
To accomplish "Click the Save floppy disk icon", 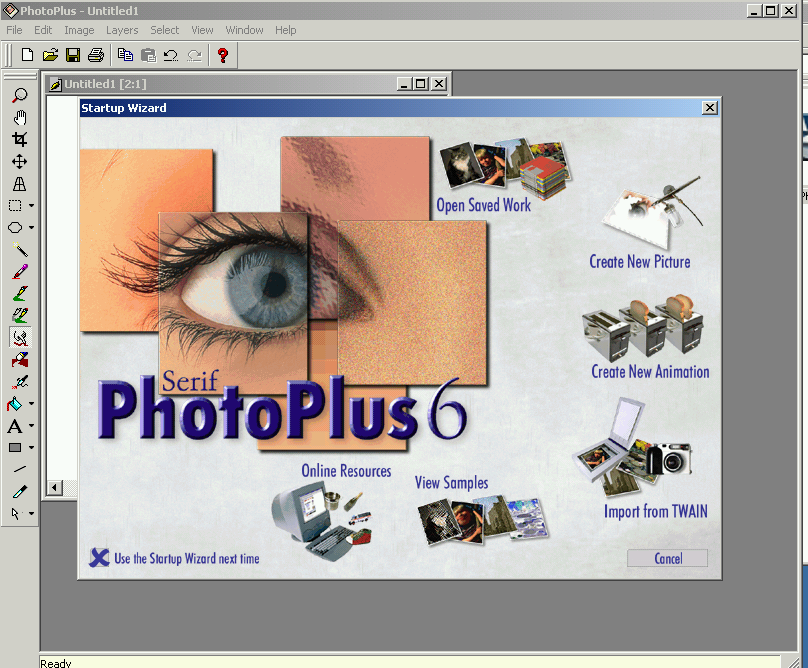I will [73, 55].
